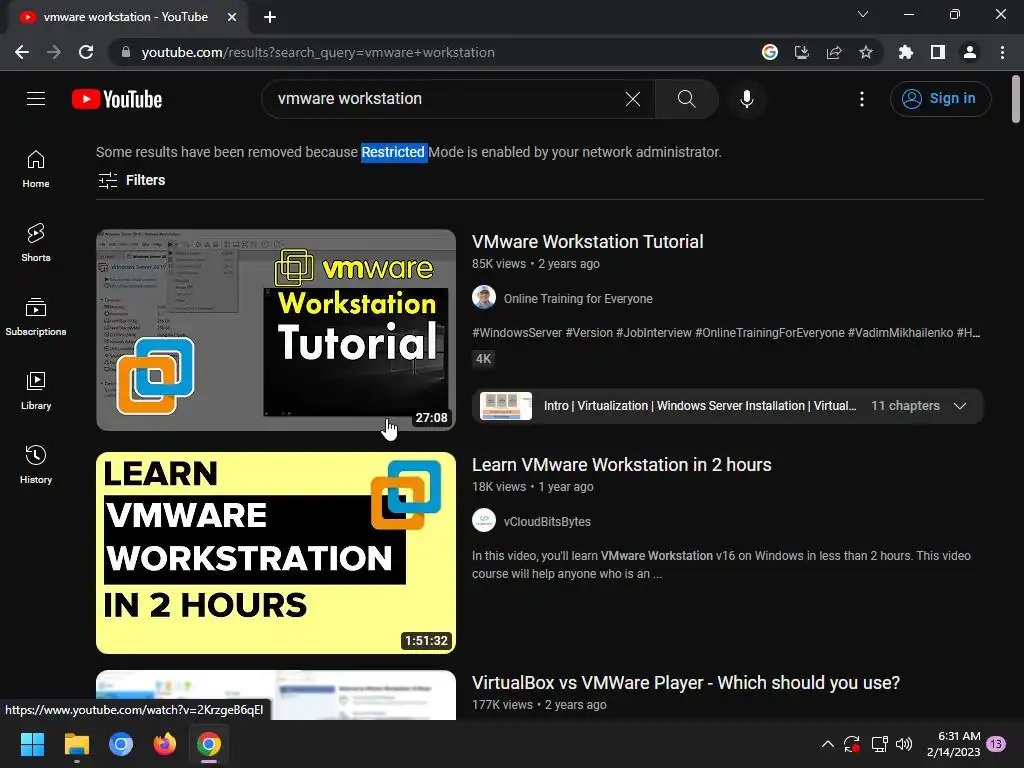Screen dimensions: 1024x768
Task: Clear the search box with the X
Action: pyautogui.click(x=632, y=99)
